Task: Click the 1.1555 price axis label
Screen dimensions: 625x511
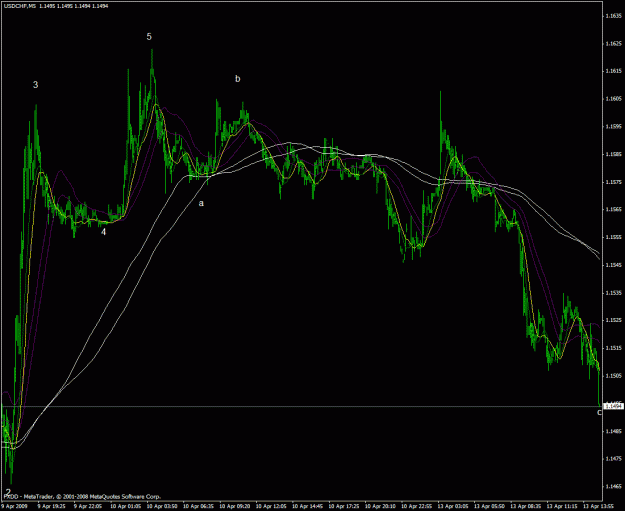Action: 613,238
